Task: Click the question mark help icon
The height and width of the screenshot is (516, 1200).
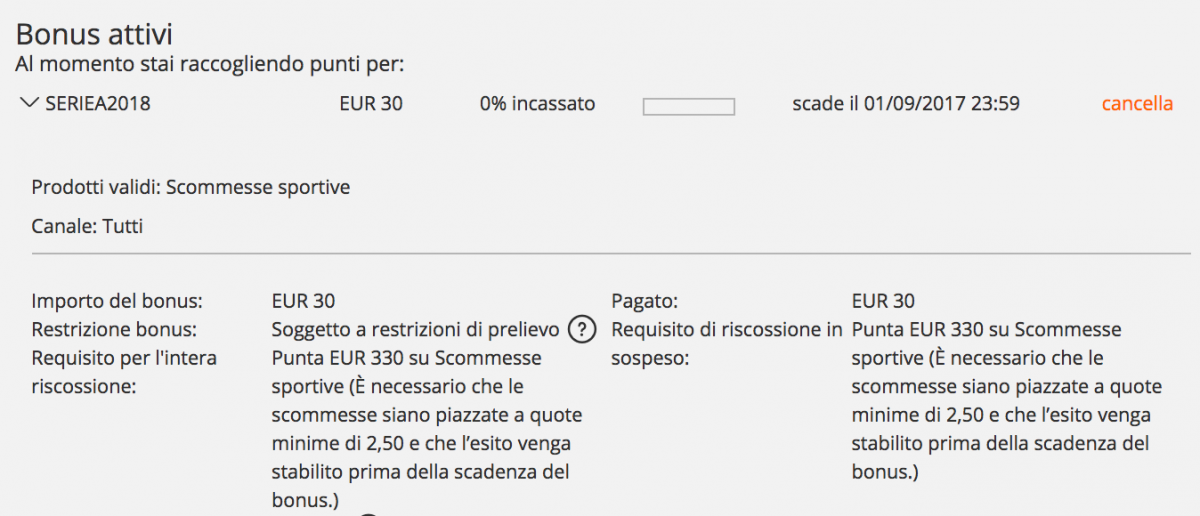Action: (581, 330)
